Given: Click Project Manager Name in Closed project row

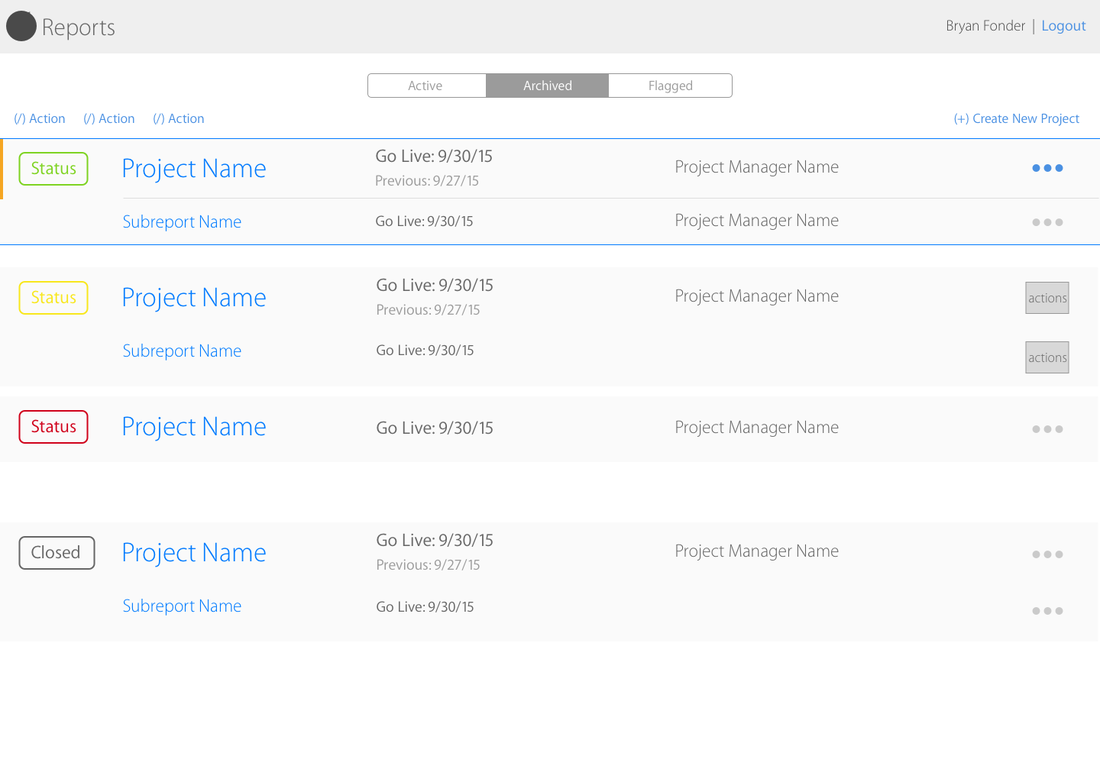Looking at the screenshot, I should [x=756, y=552].
